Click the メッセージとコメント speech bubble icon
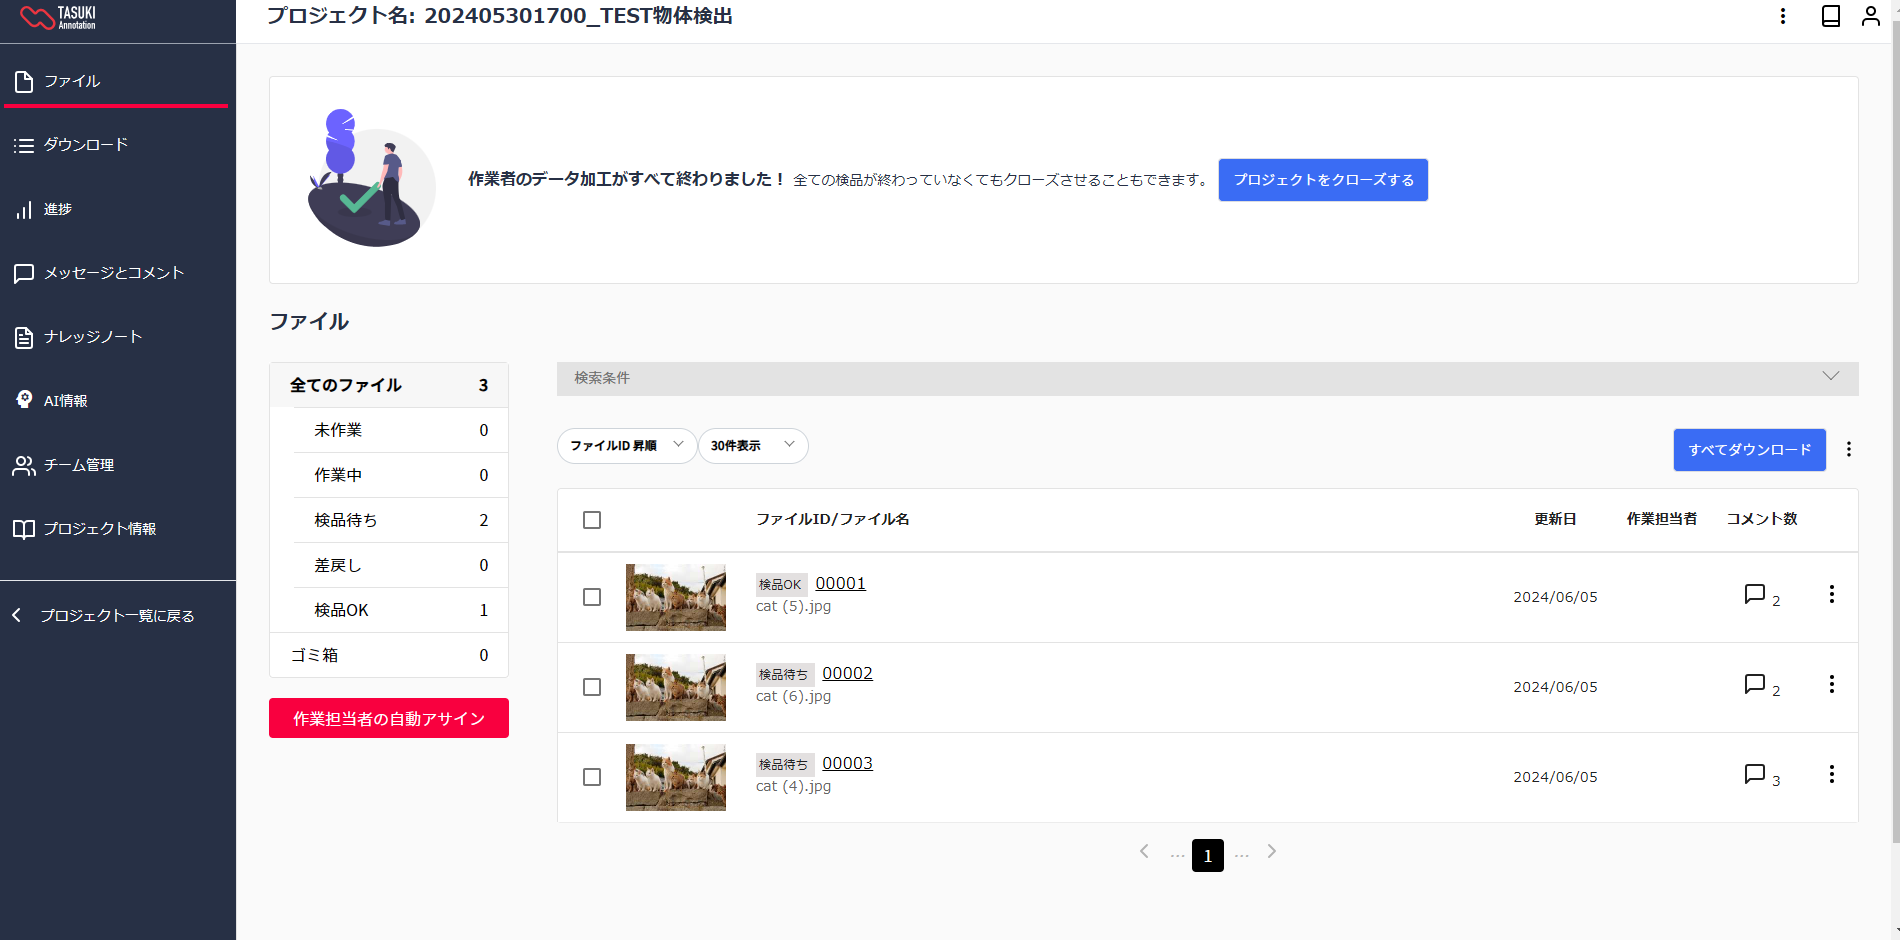The width and height of the screenshot is (1900, 940). tap(24, 273)
